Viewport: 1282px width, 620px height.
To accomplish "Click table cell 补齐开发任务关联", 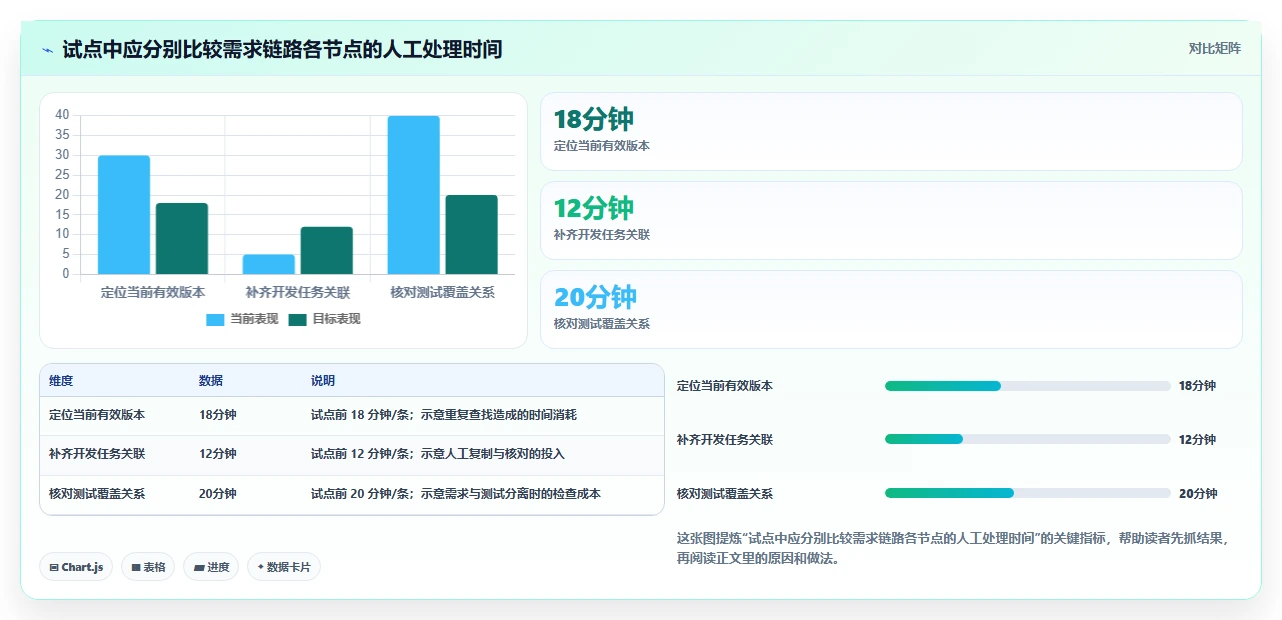I will point(97,454).
